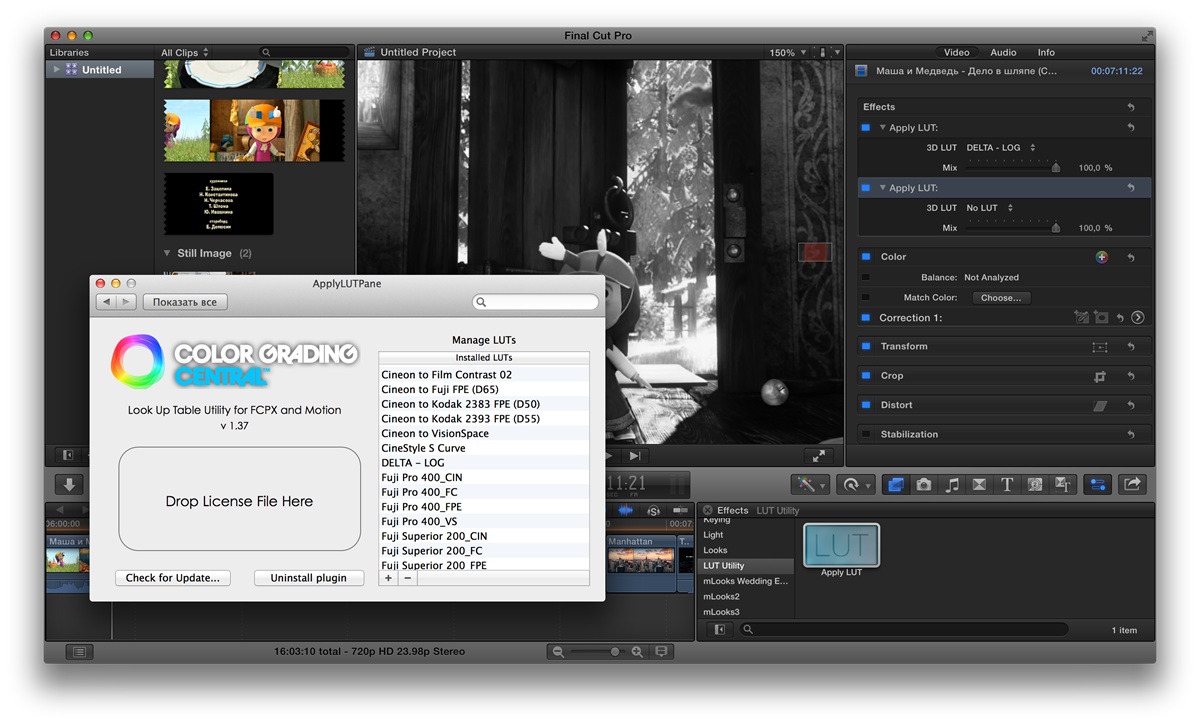Show the Effects Browser toolbar icon
Image resolution: width=1200 pixels, height=724 pixels.
[895, 484]
